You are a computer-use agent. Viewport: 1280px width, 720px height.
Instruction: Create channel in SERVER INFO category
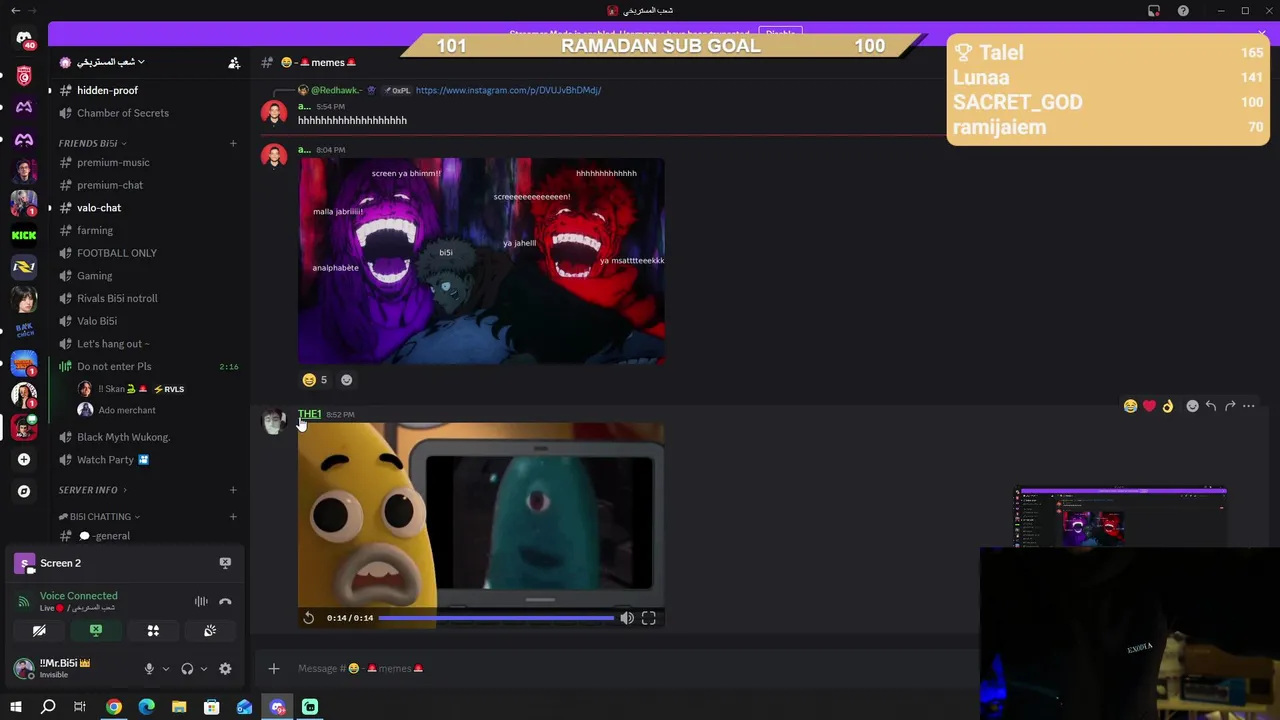point(233,490)
